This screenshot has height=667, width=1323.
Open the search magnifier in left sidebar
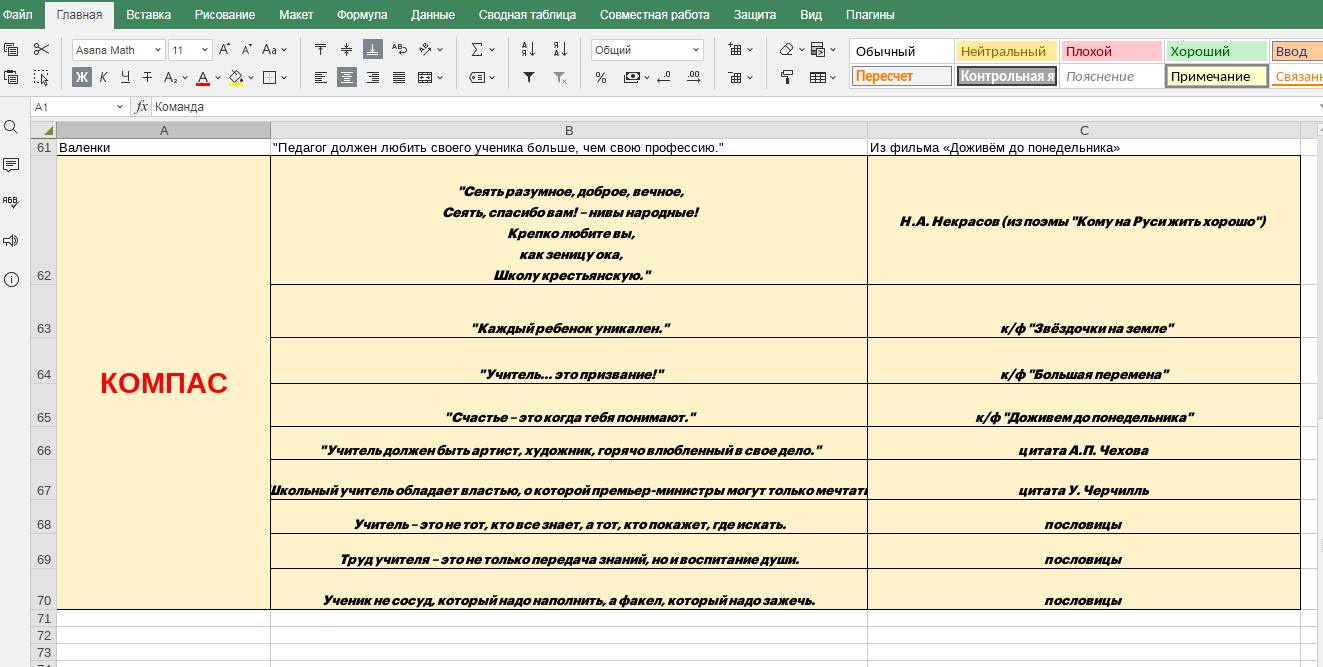[x=12, y=127]
